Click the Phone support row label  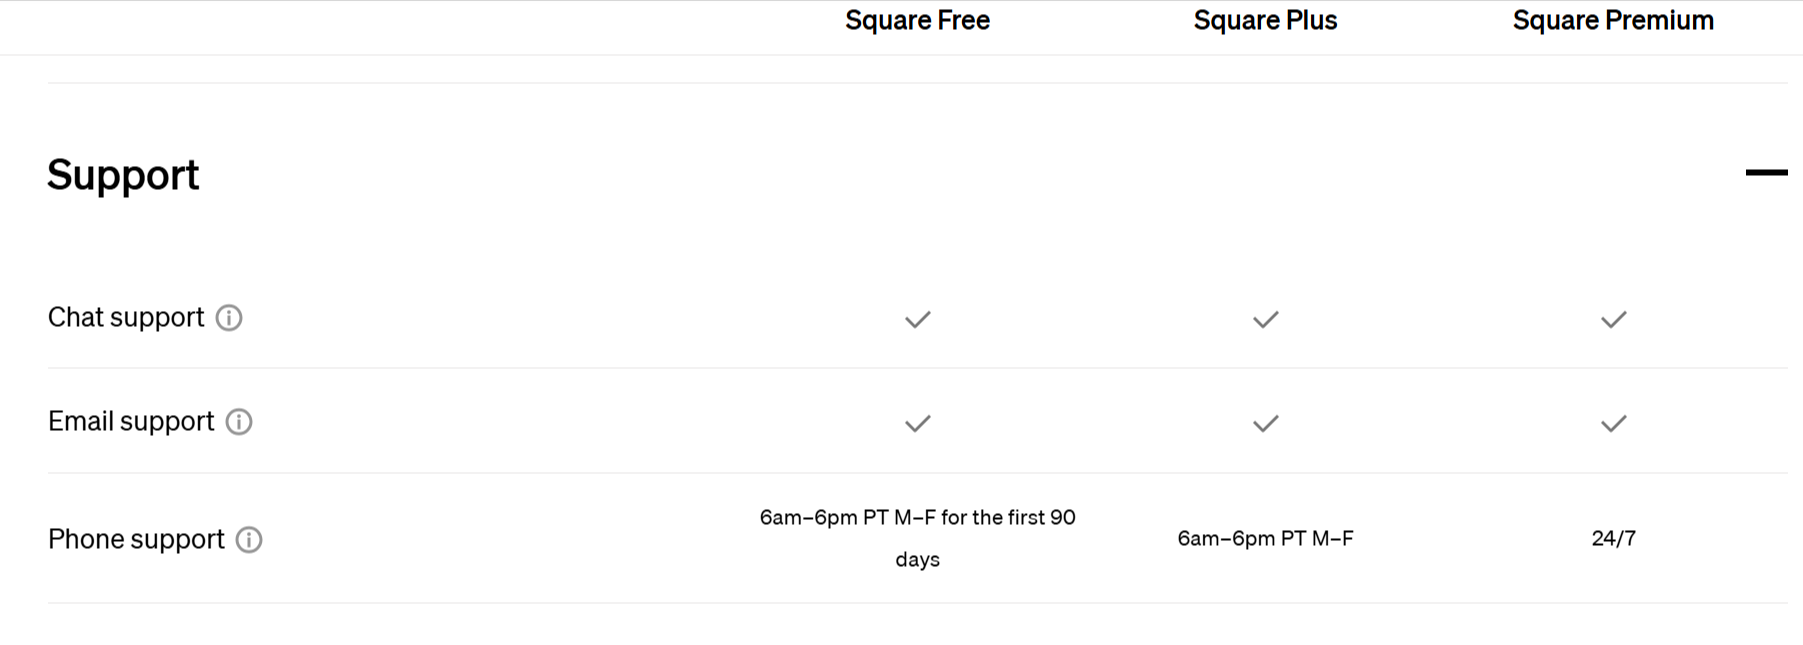click(x=136, y=539)
